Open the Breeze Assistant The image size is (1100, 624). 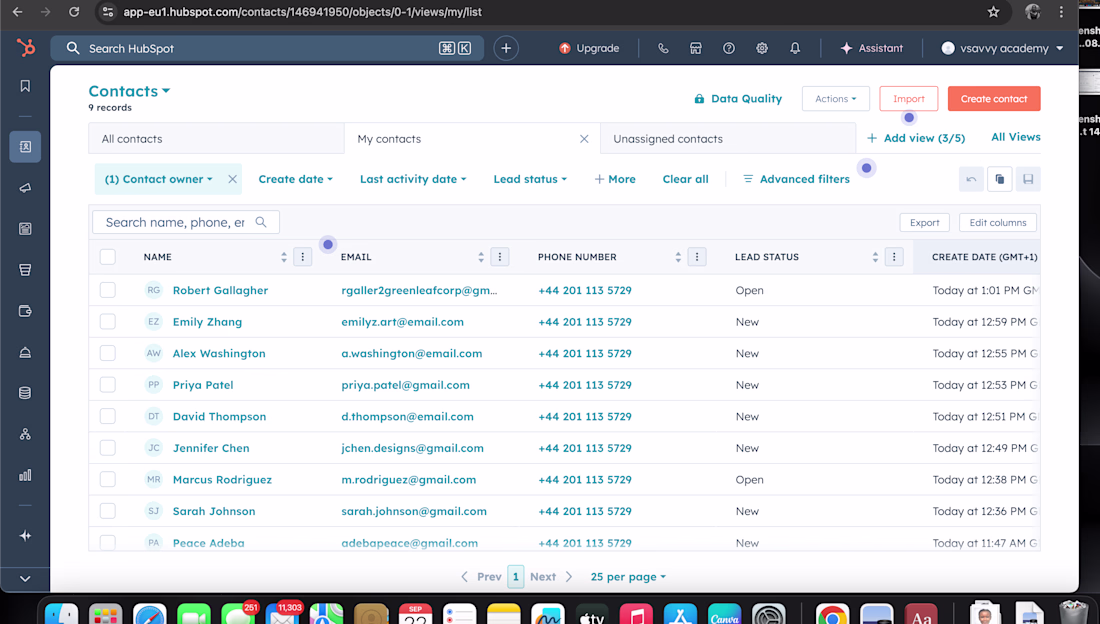(871, 48)
